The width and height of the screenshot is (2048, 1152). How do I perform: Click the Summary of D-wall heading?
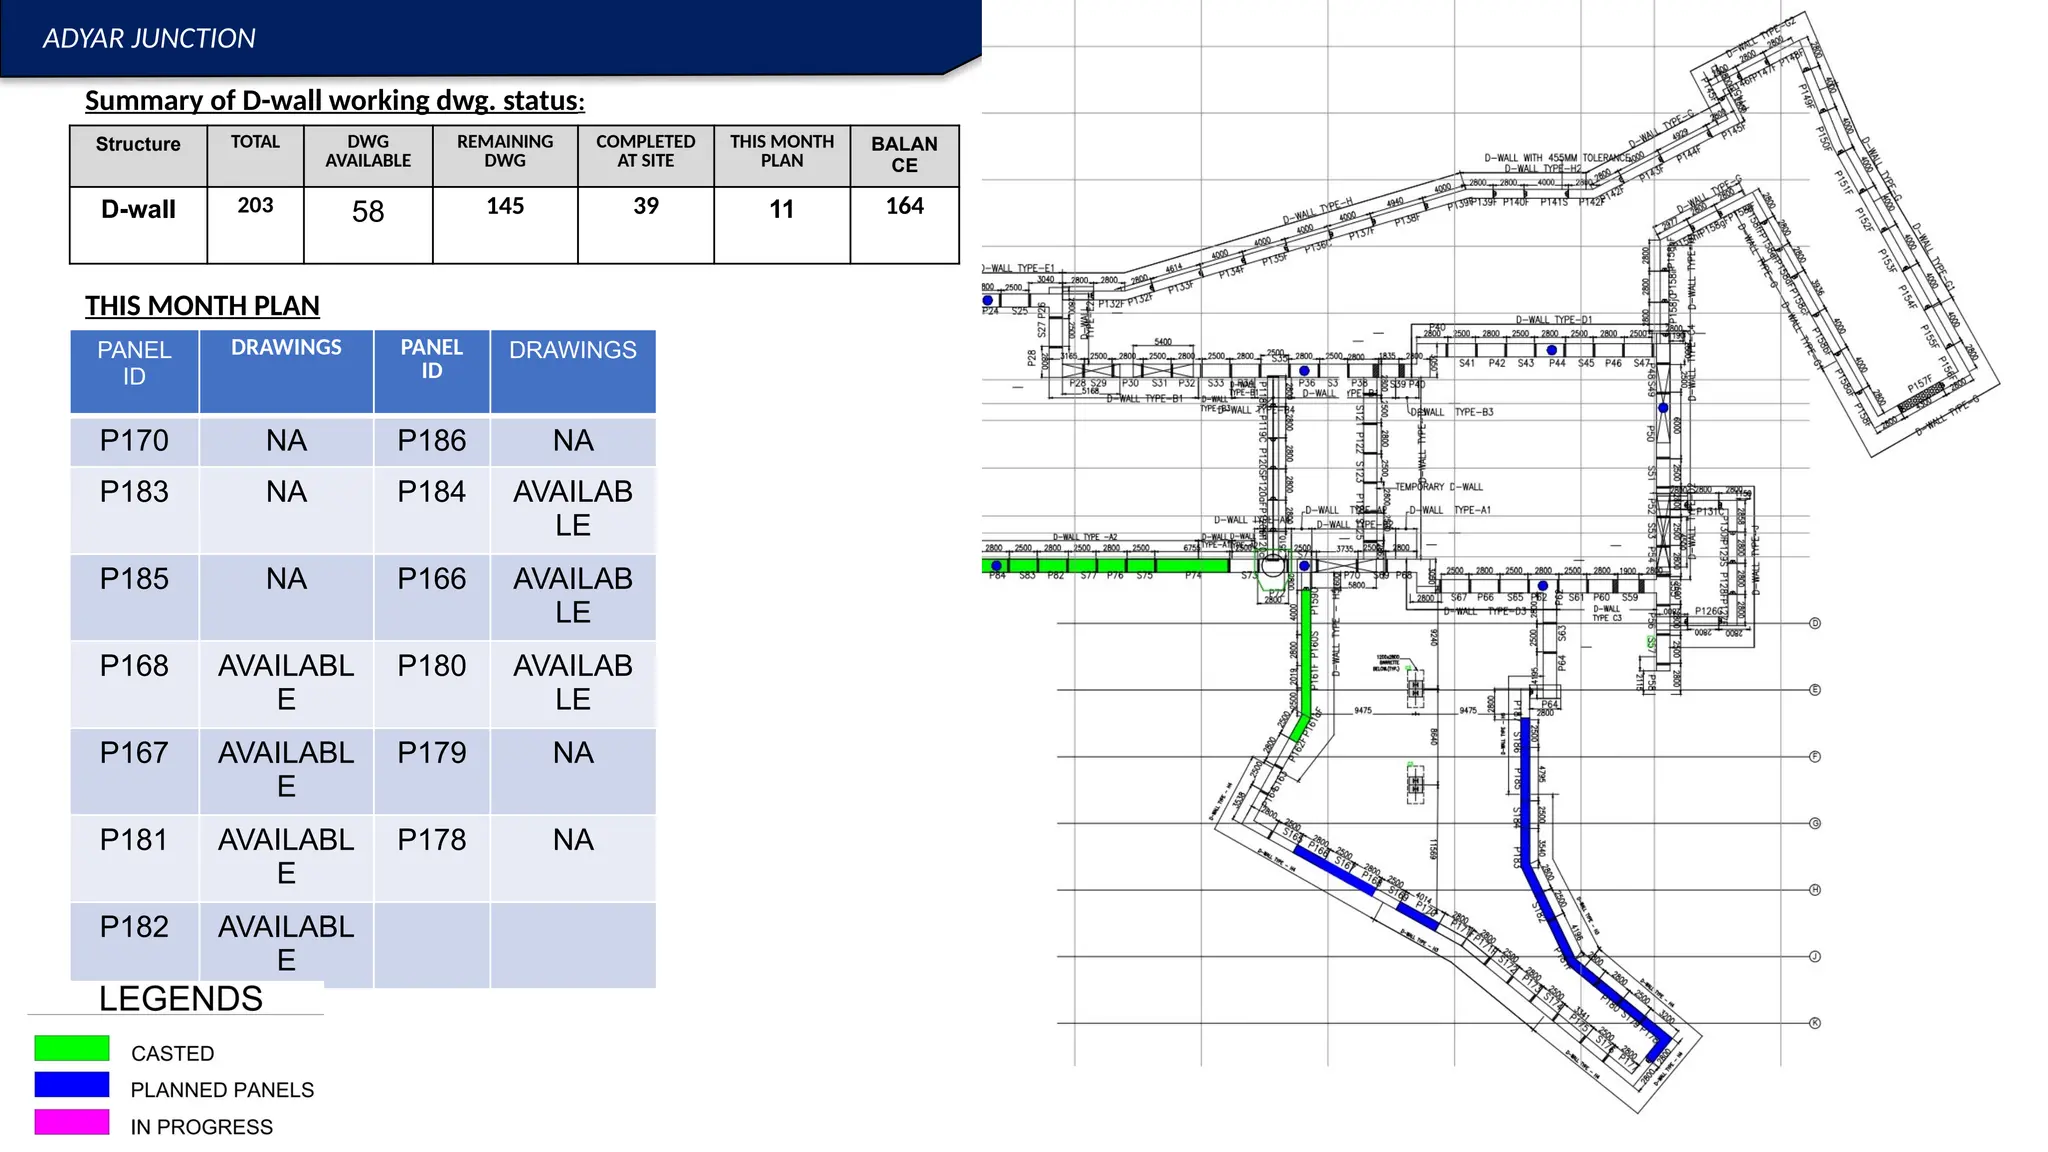click(x=334, y=100)
